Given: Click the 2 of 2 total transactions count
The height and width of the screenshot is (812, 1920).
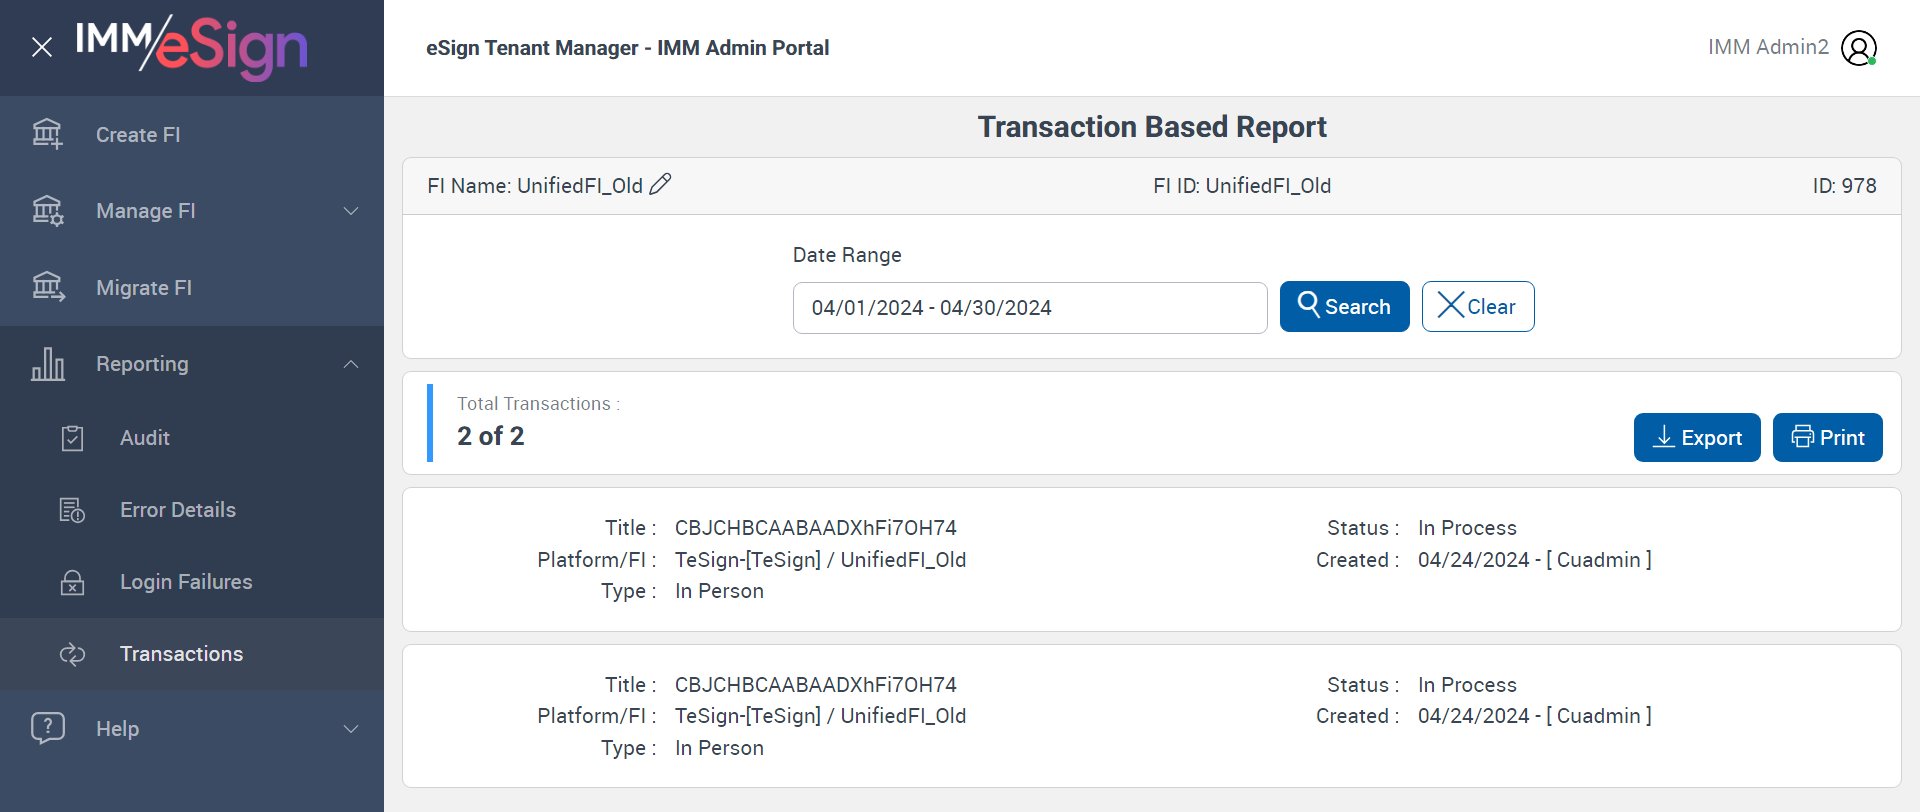Looking at the screenshot, I should click(x=491, y=436).
